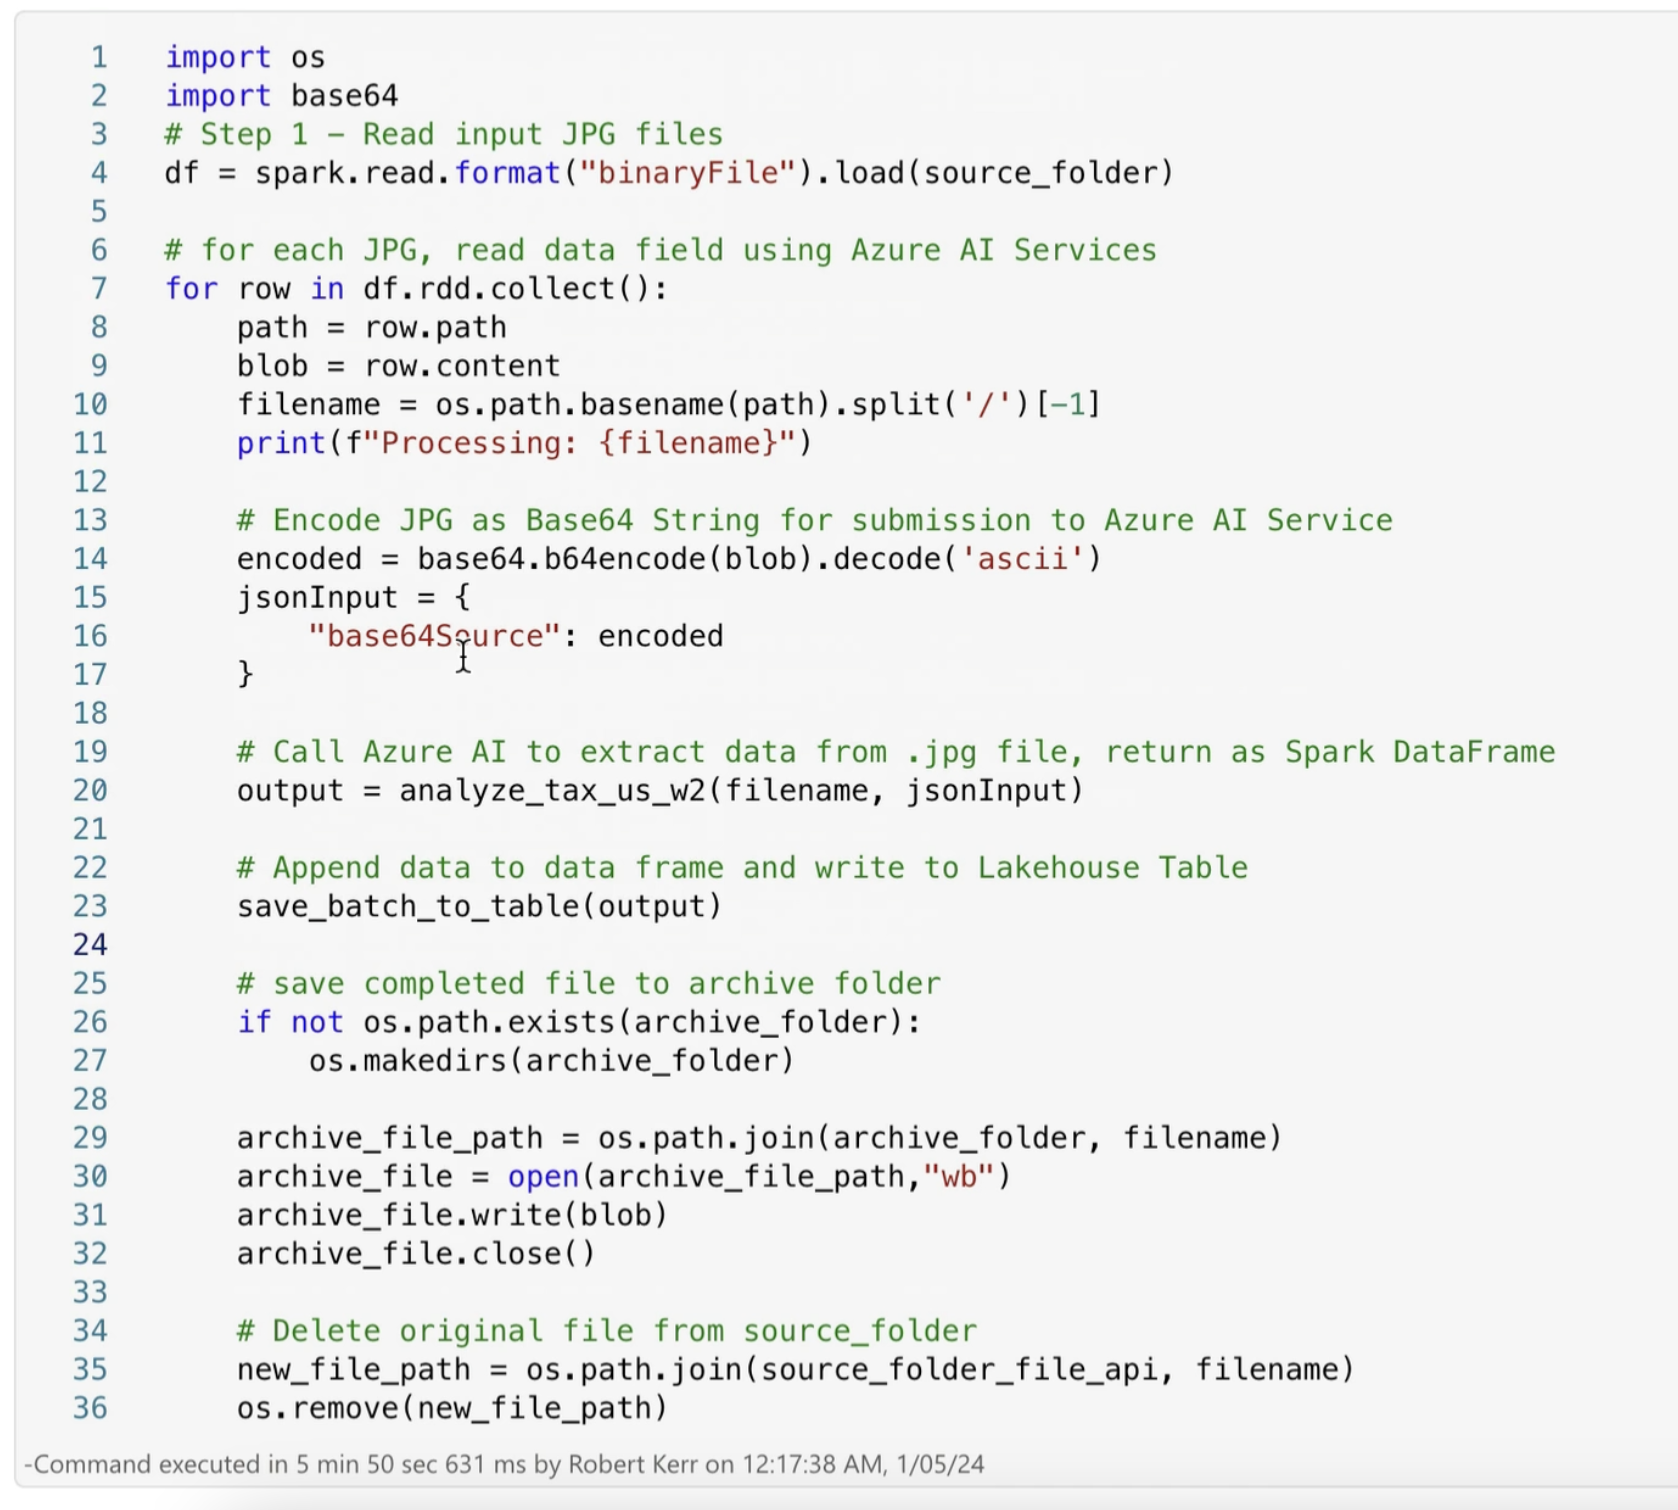Click the 'for row in df.rdd.collect()' line
Image resolution: width=1678 pixels, height=1510 pixels.
click(x=415, y=289)
